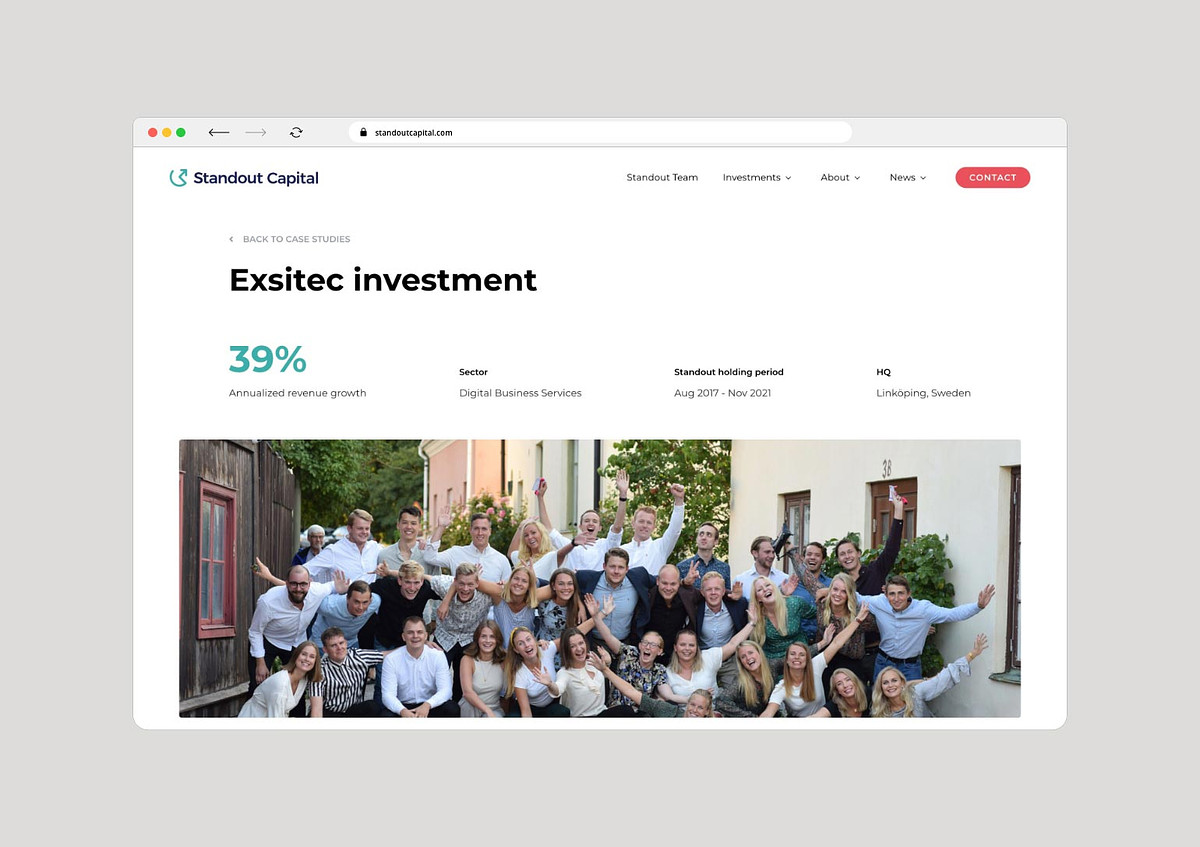Click the standoutcapital.com address bar
The height and width of the screenshot is (847, 1200).
pyautogui.click(x=600, y=132)
